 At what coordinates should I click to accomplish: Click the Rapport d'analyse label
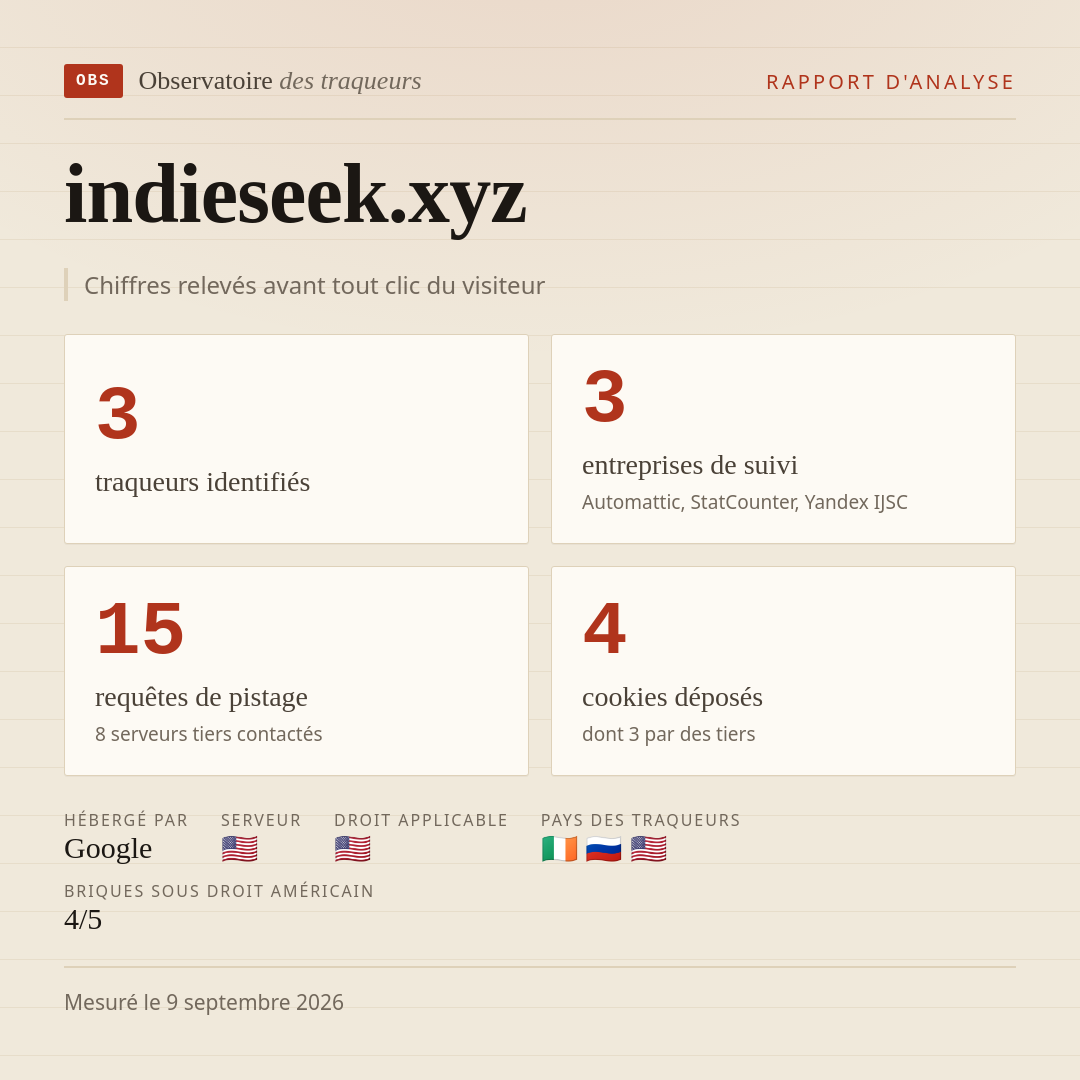point(891,82)
